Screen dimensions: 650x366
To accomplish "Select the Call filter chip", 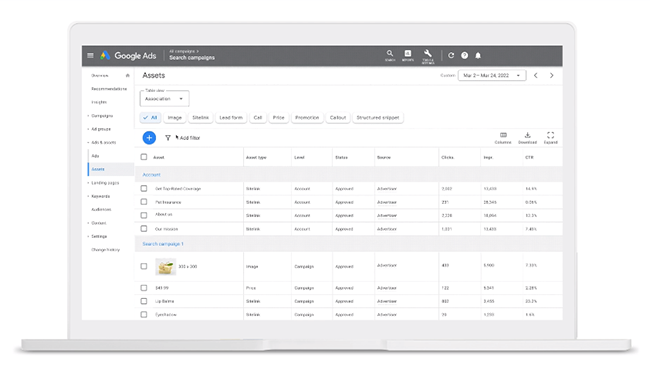I will coord(258,118).
